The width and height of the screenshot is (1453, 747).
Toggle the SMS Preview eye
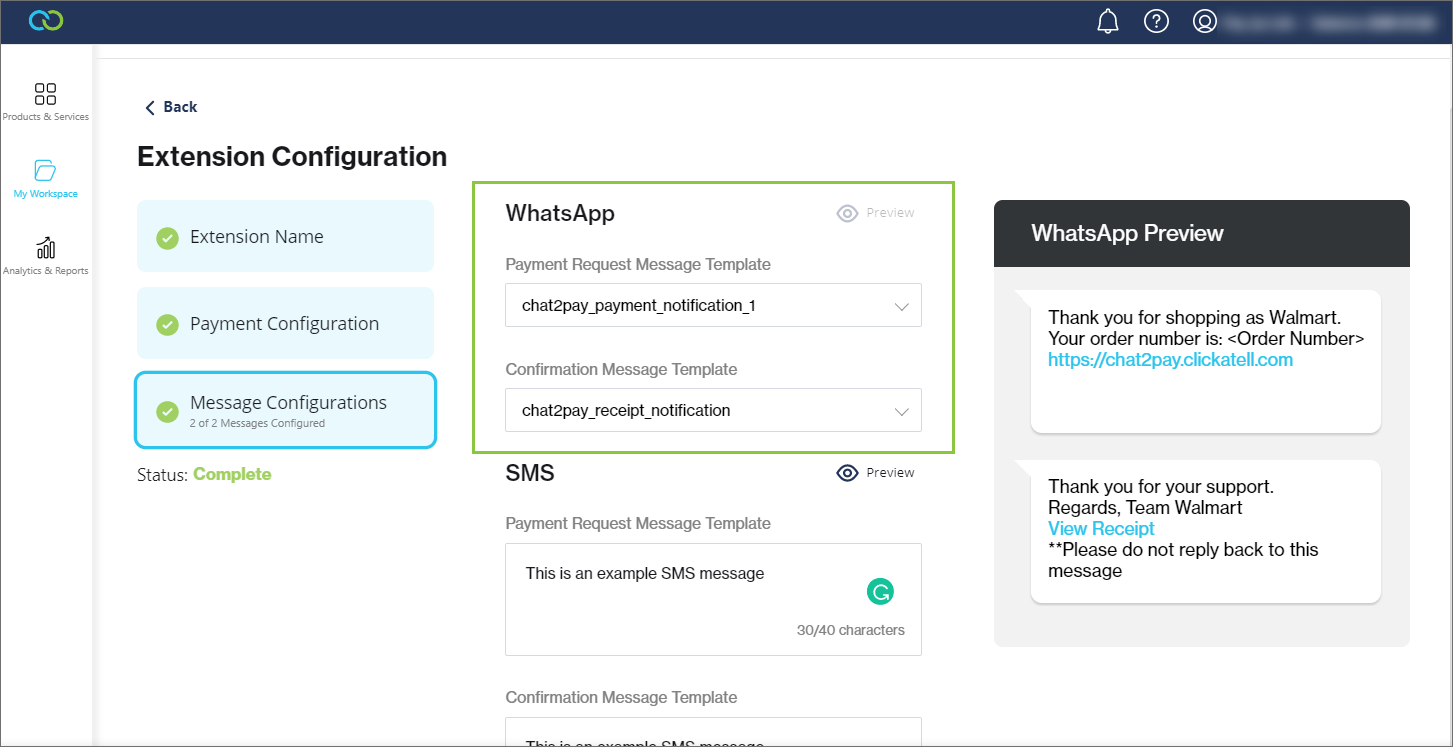pos(848,473)
